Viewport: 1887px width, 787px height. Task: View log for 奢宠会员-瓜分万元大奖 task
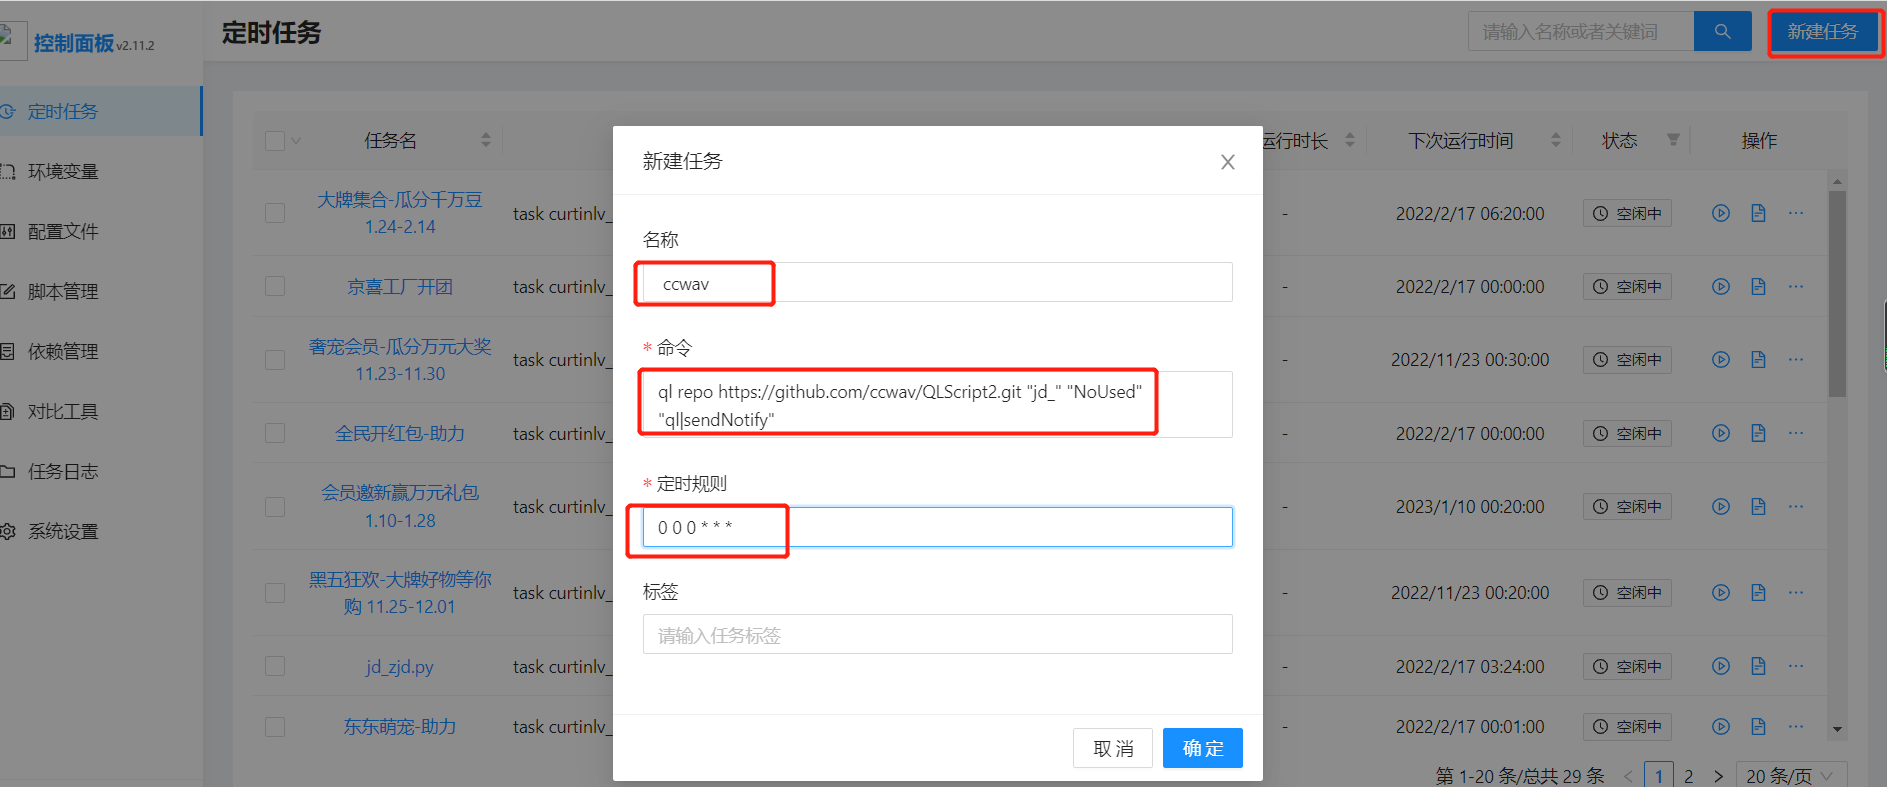[1758, 359]
